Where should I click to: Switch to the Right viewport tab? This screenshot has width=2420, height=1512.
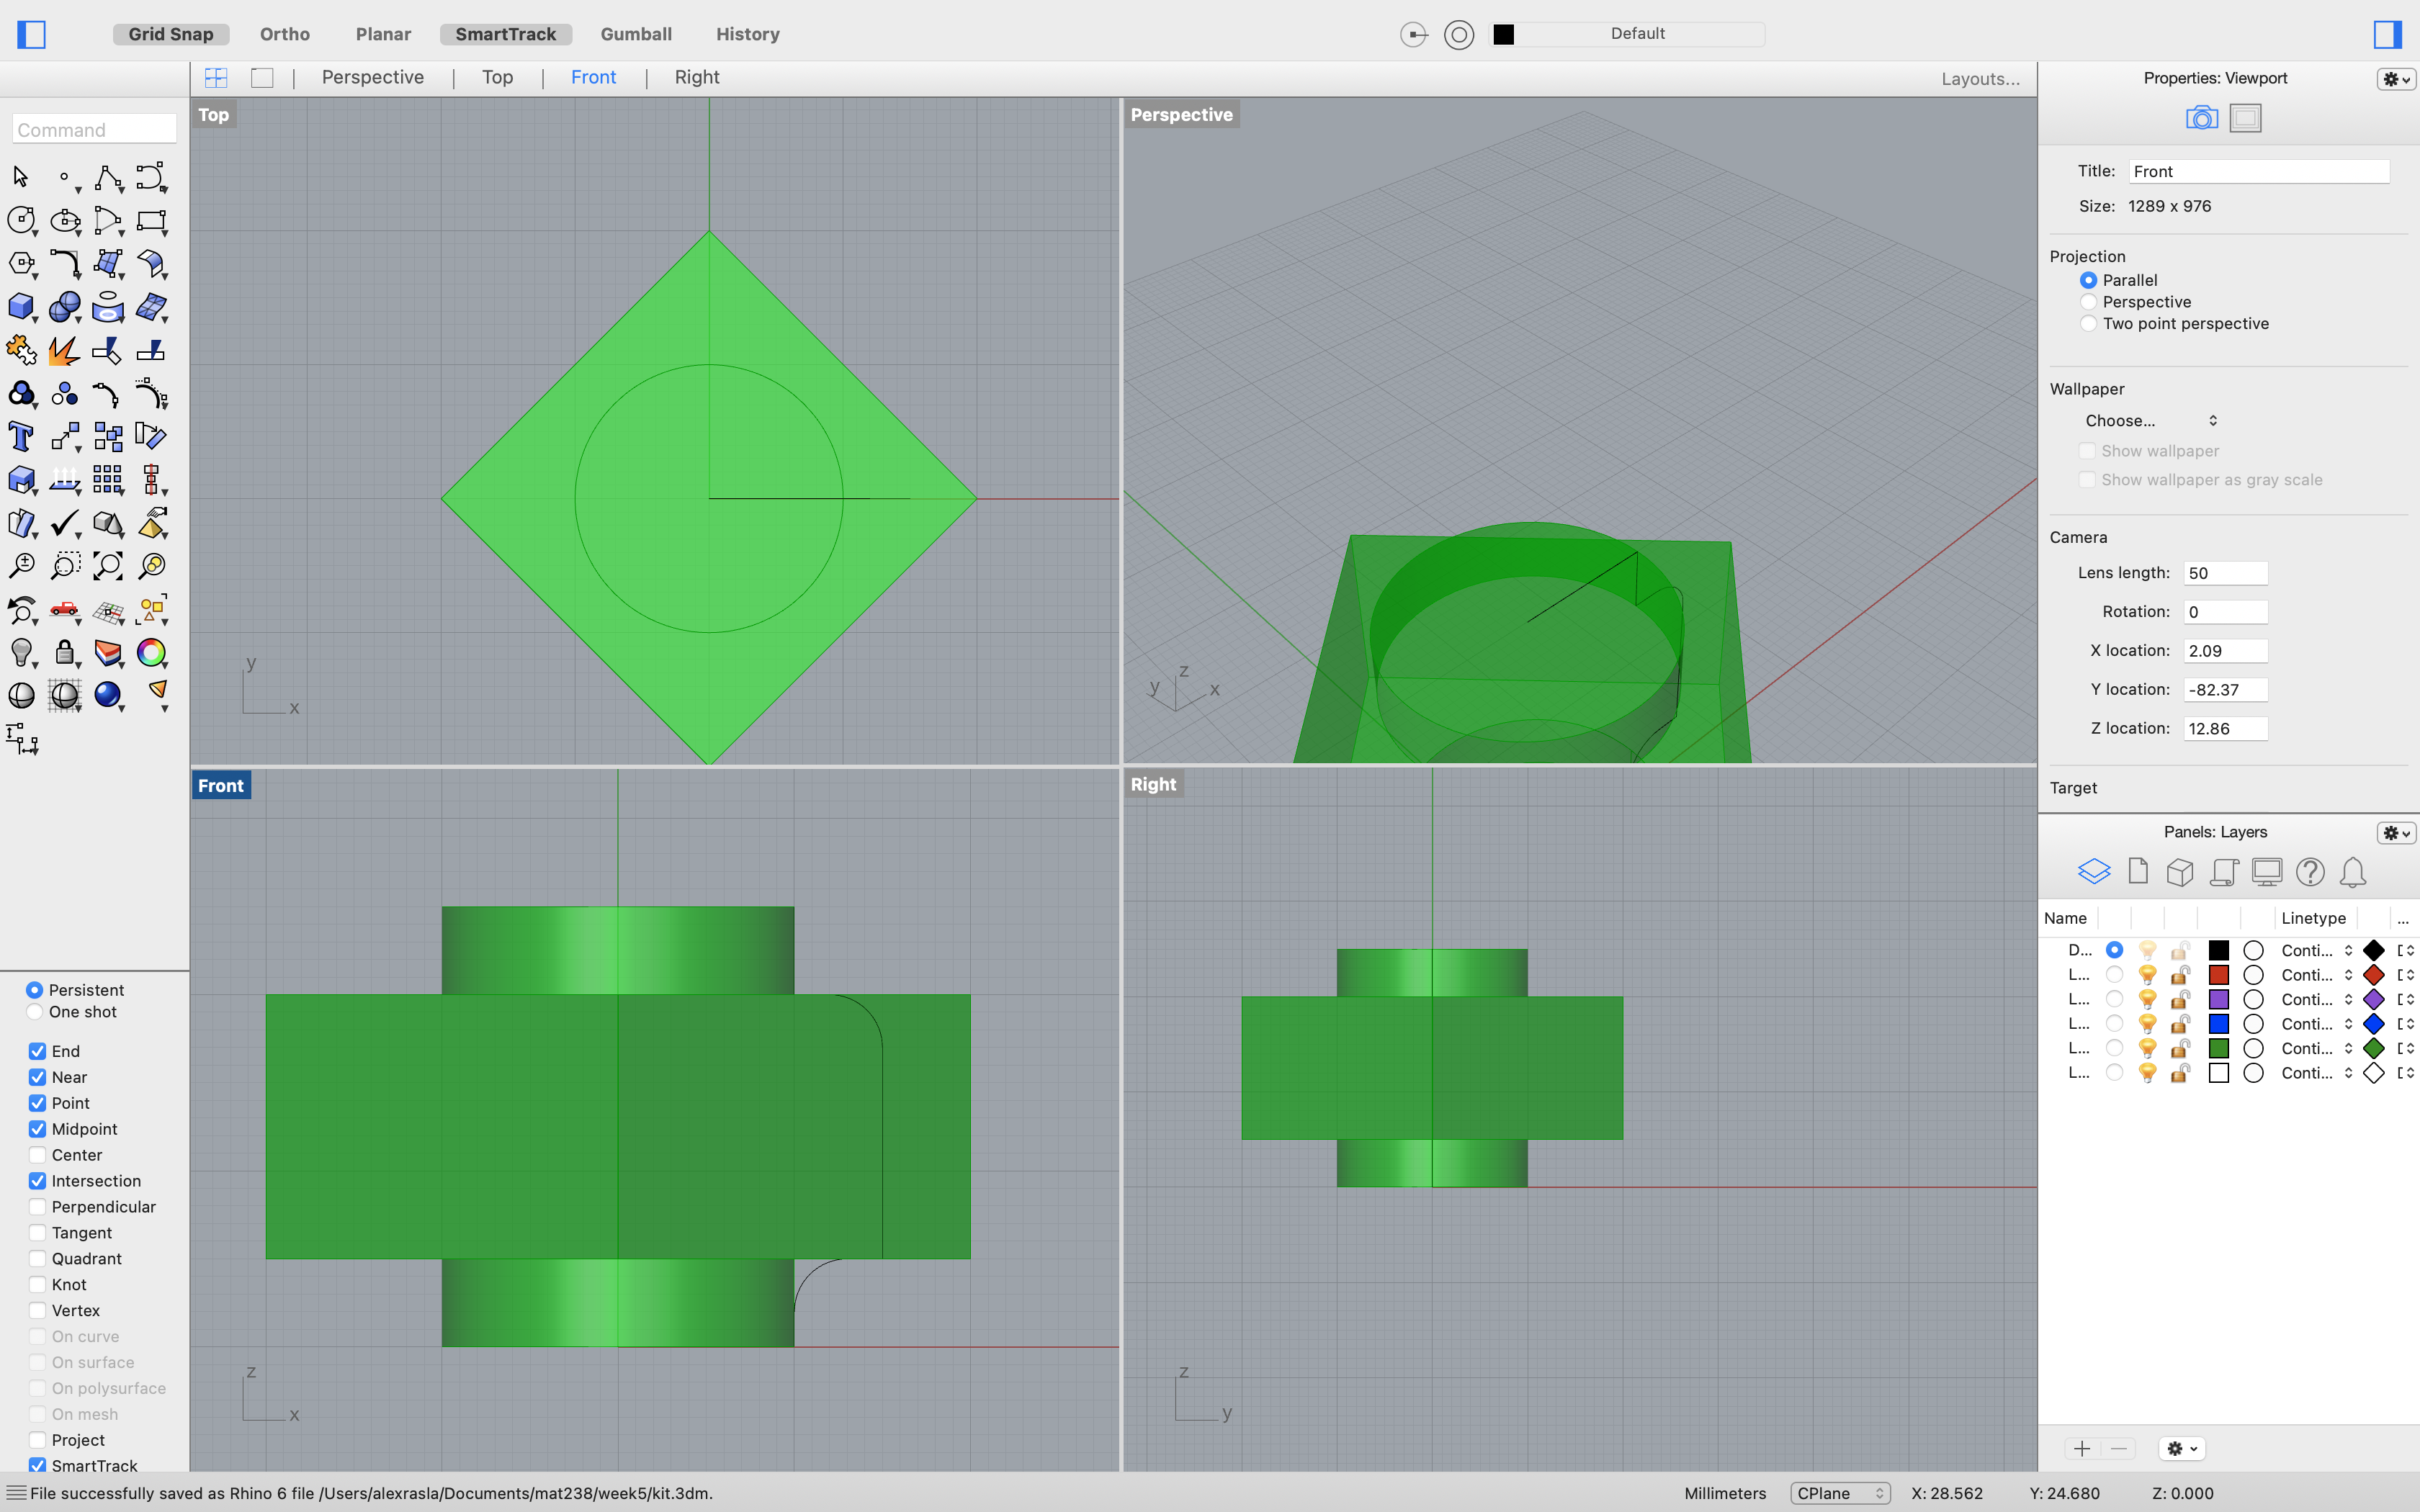[696, 78]
